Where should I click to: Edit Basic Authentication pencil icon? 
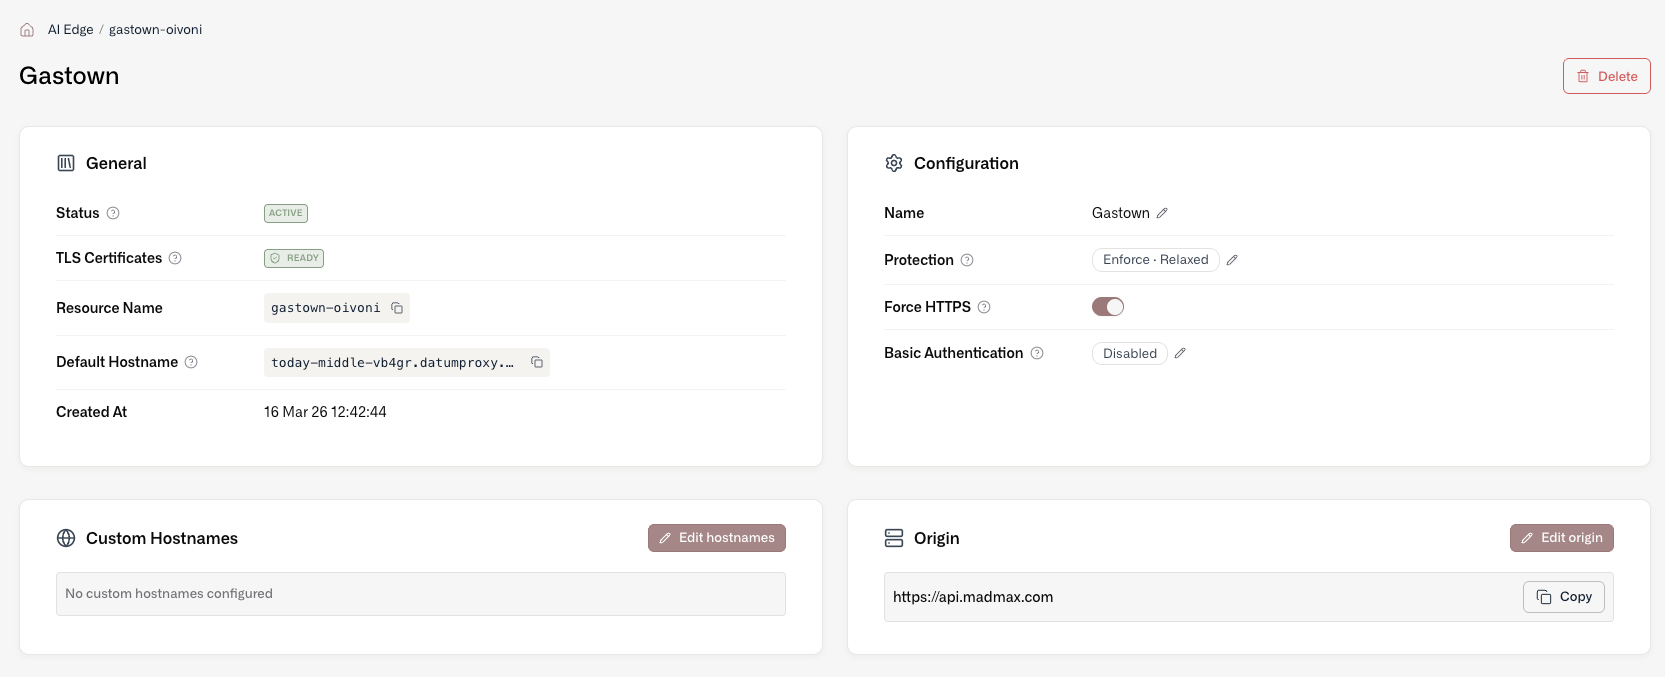pos(1180,353)
